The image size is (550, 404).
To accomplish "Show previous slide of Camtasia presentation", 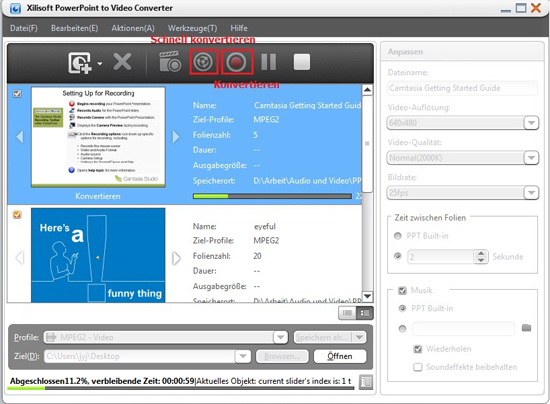I will tap(20, 136).
